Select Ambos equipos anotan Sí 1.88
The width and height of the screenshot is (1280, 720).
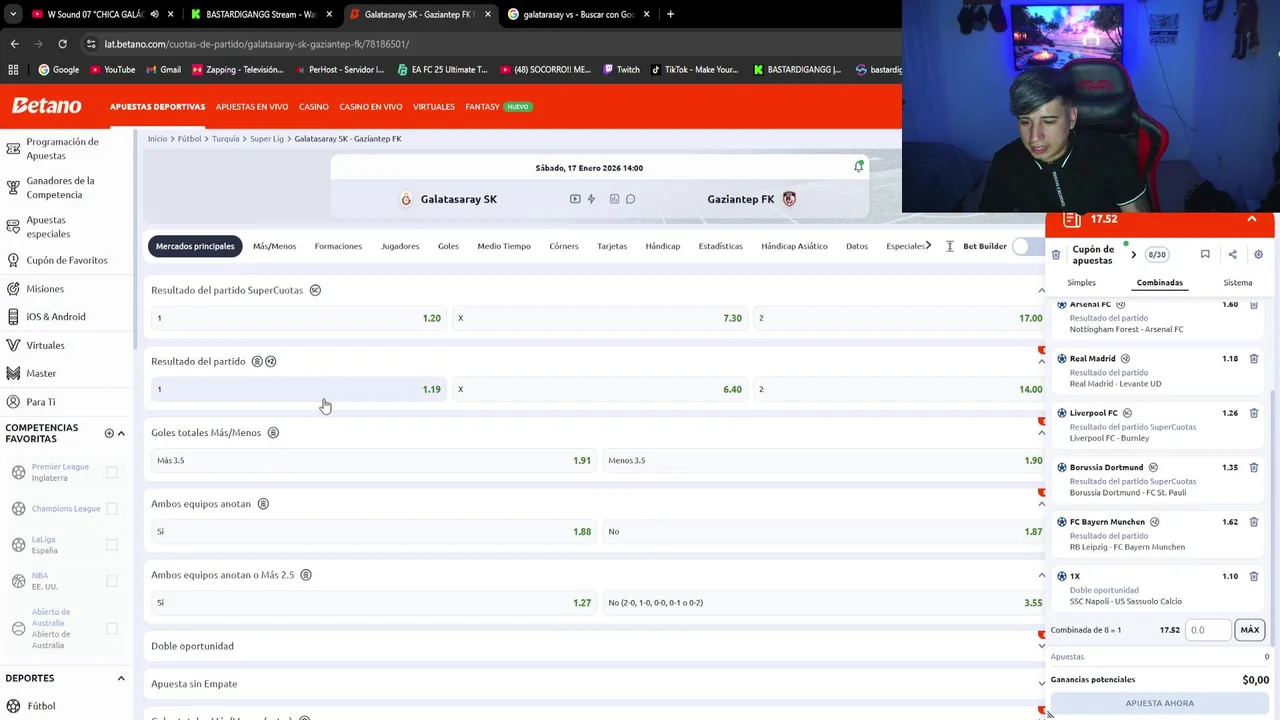pyautogui.click(x=374, y=531)
